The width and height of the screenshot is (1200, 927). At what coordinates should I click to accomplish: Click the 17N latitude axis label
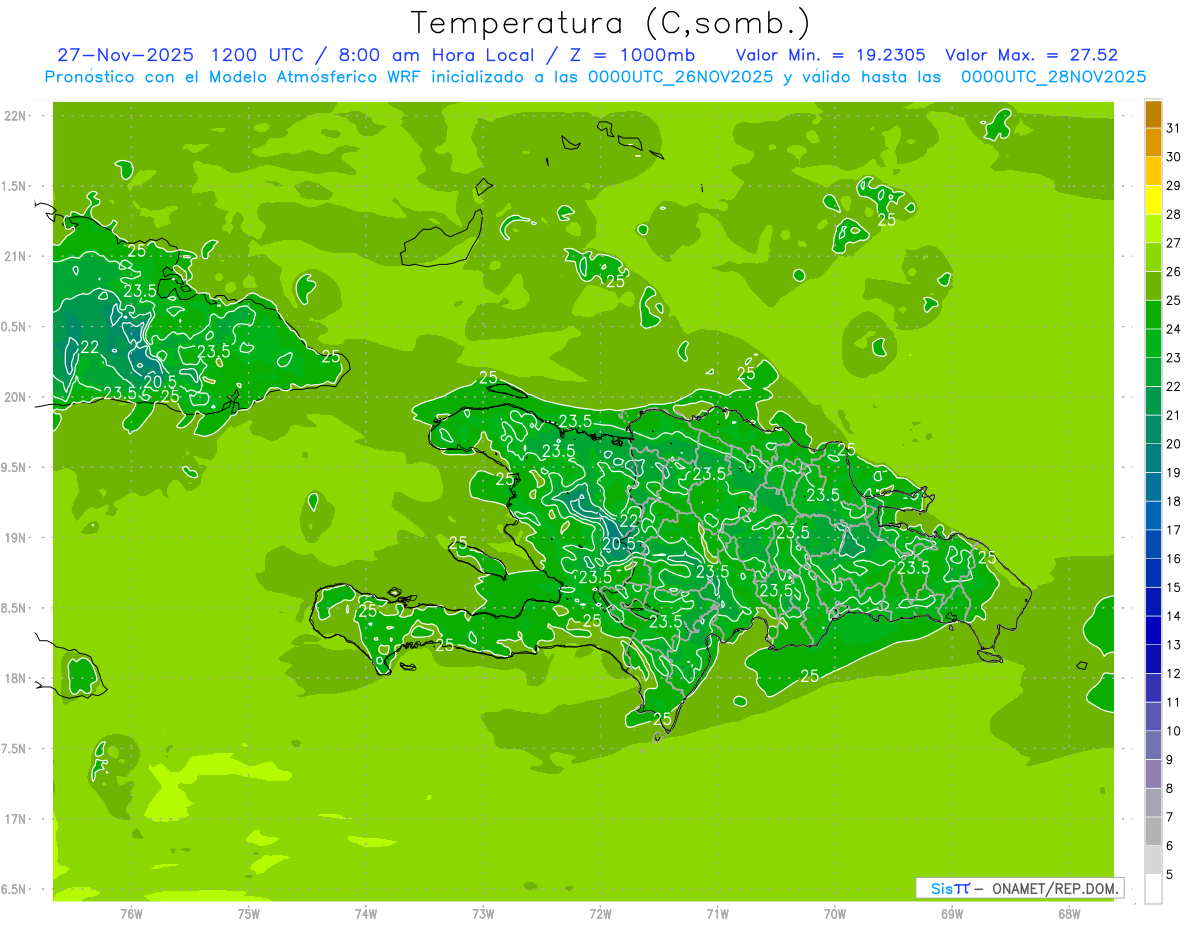[15, 819]
